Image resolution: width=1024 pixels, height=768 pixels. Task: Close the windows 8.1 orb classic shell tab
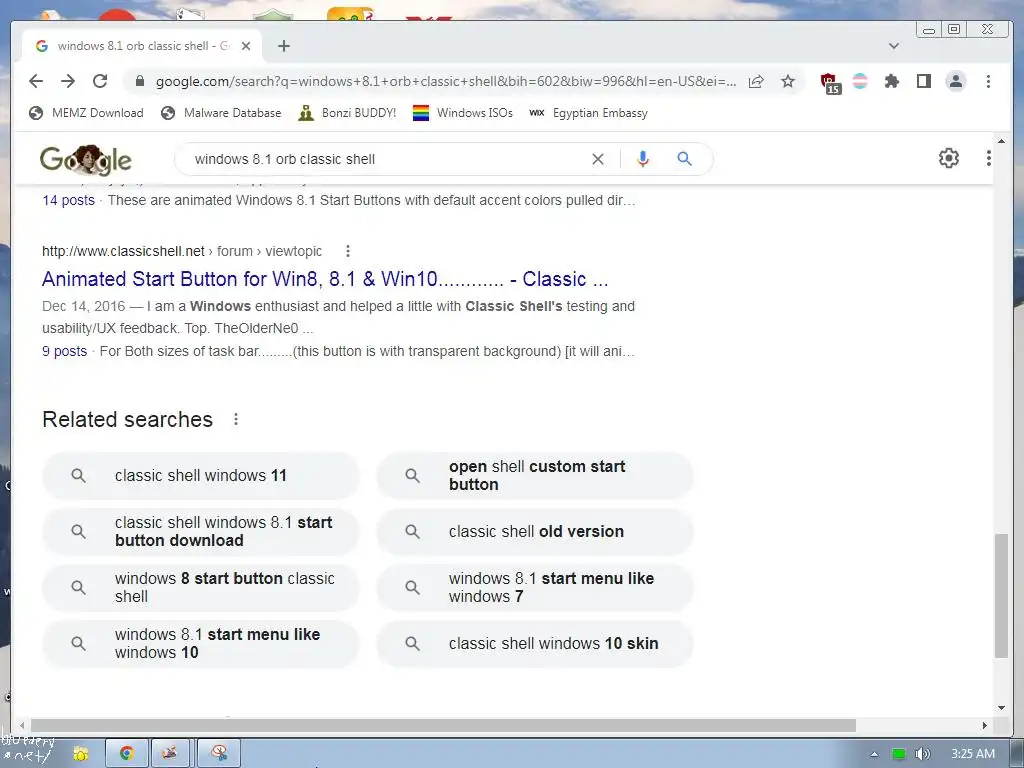pos(246,46)
